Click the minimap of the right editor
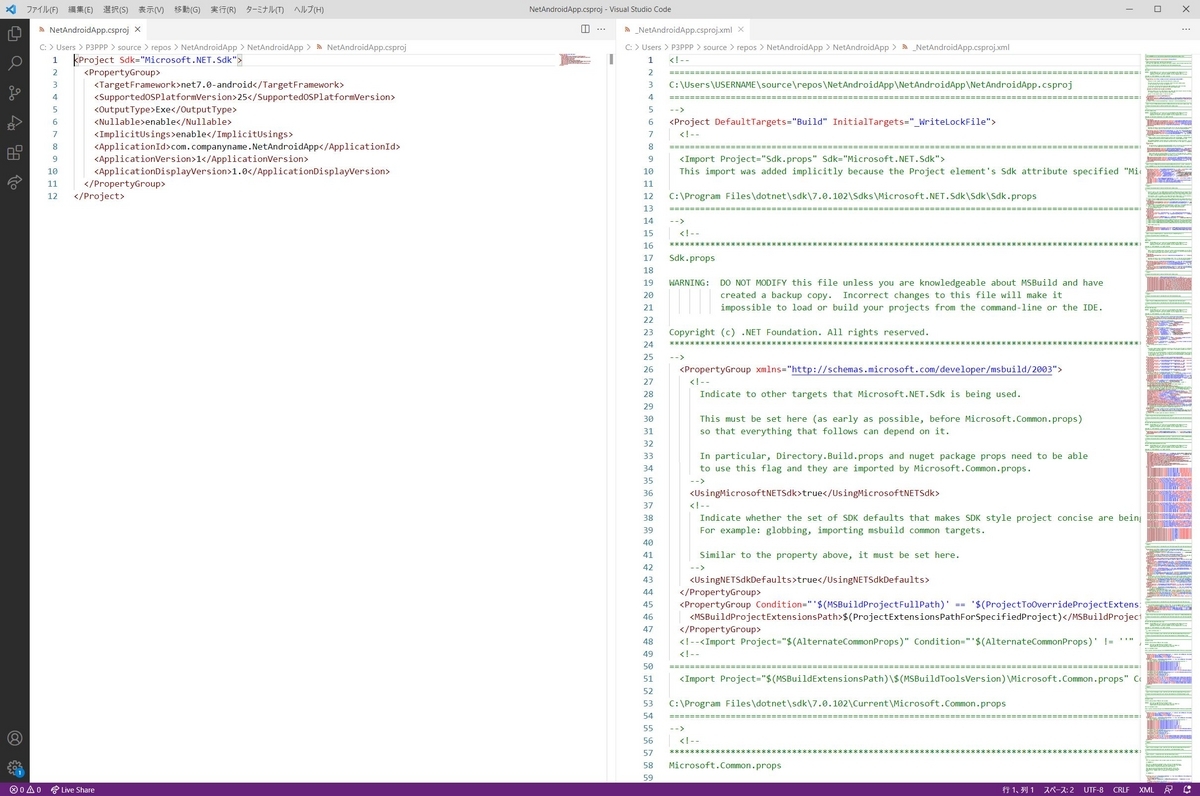Screen dimensions: 1200x796 1169,418
